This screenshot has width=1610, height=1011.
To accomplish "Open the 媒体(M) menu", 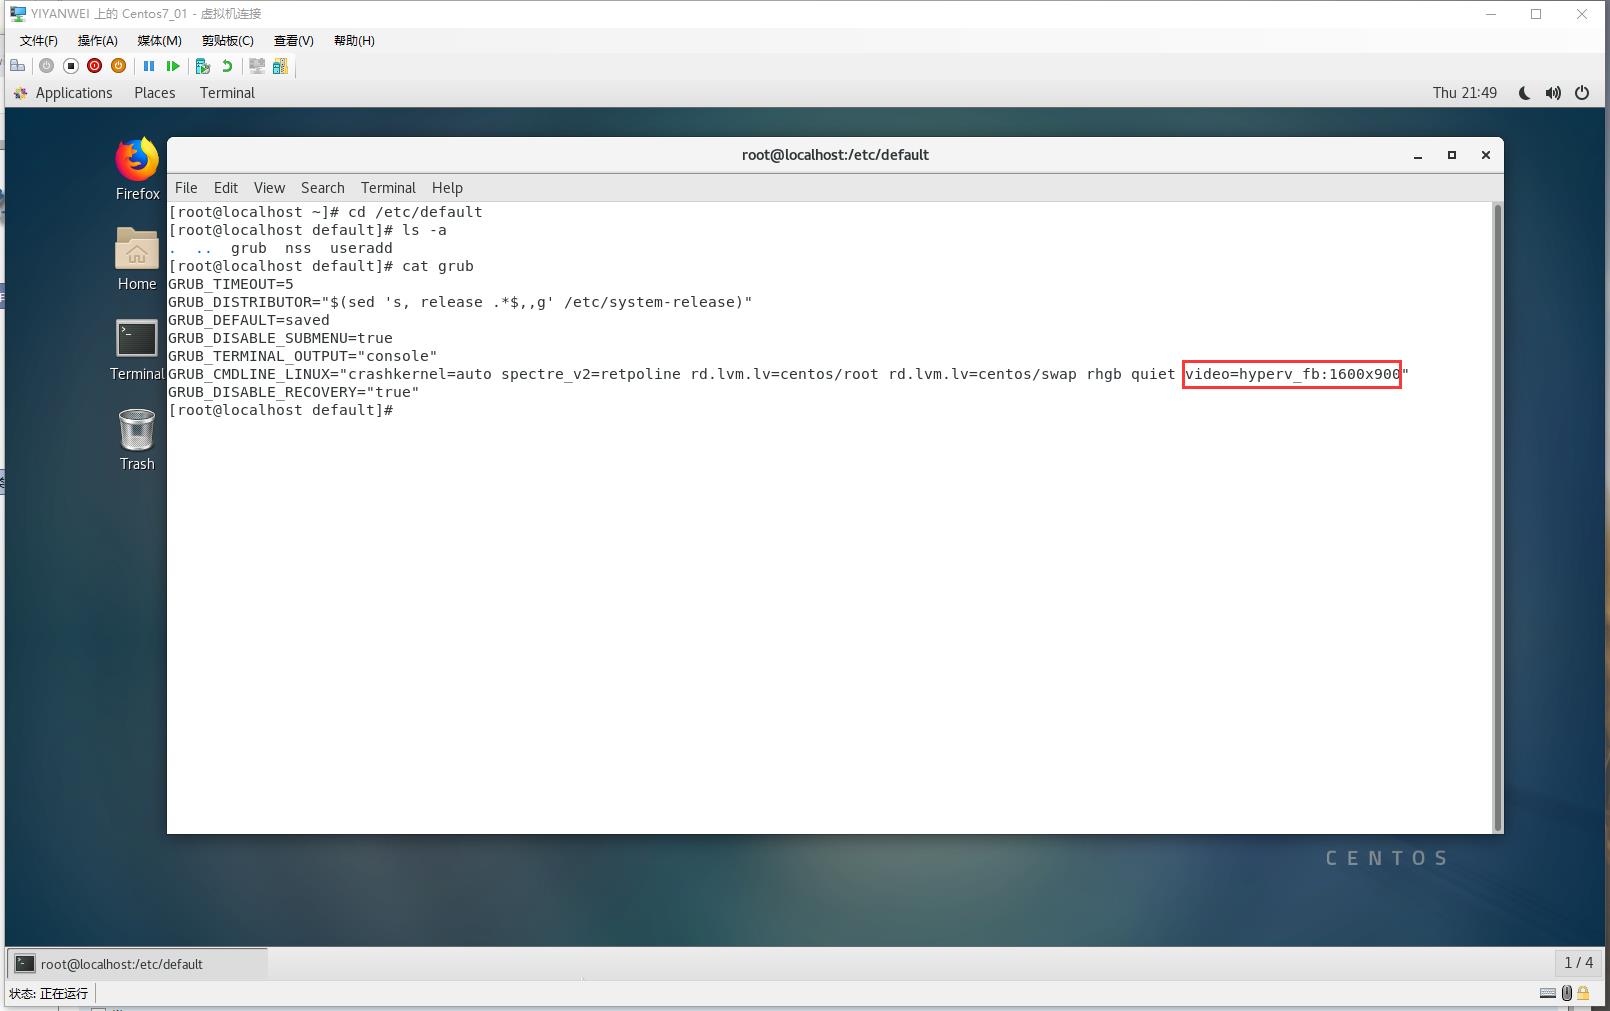I will [x=159, y=41].
